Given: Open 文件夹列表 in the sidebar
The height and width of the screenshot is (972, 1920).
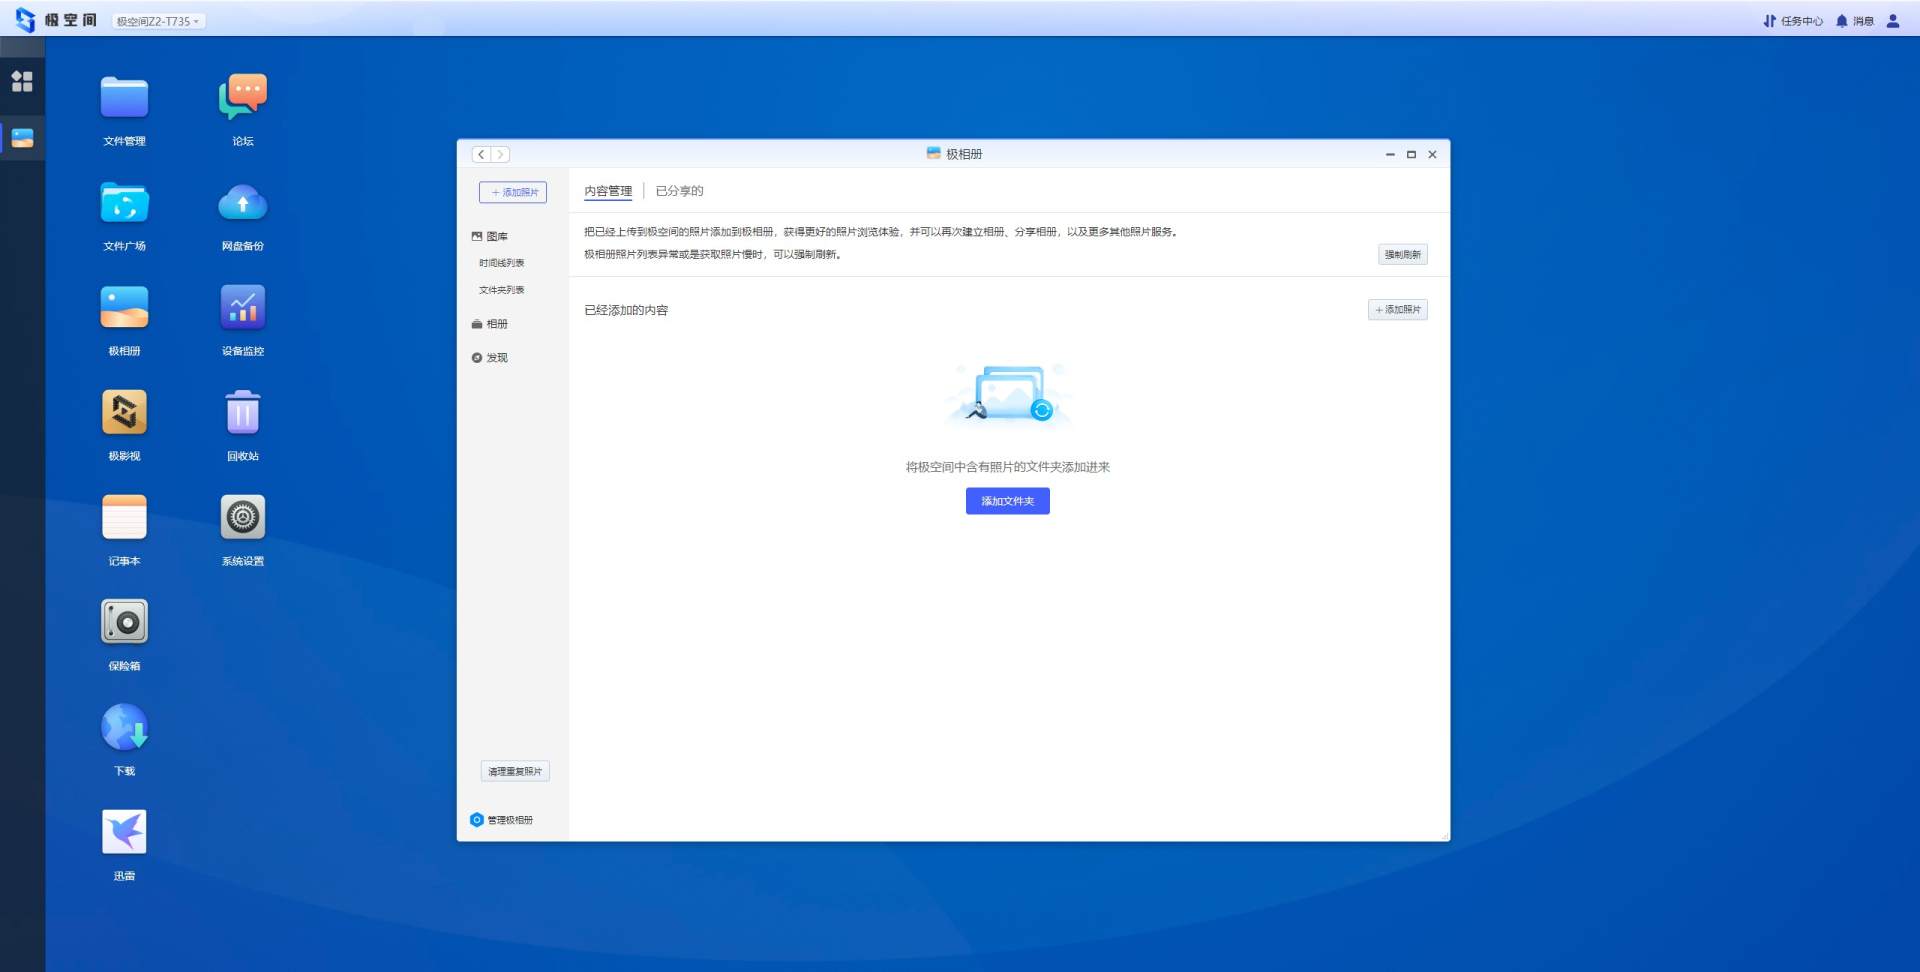Looking at the screenshot, I should (x=501, y=290).
